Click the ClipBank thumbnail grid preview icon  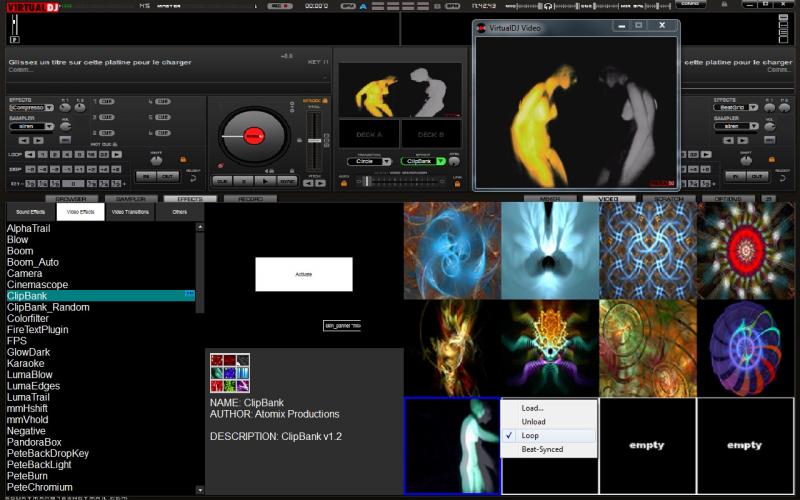click(229, 373)
